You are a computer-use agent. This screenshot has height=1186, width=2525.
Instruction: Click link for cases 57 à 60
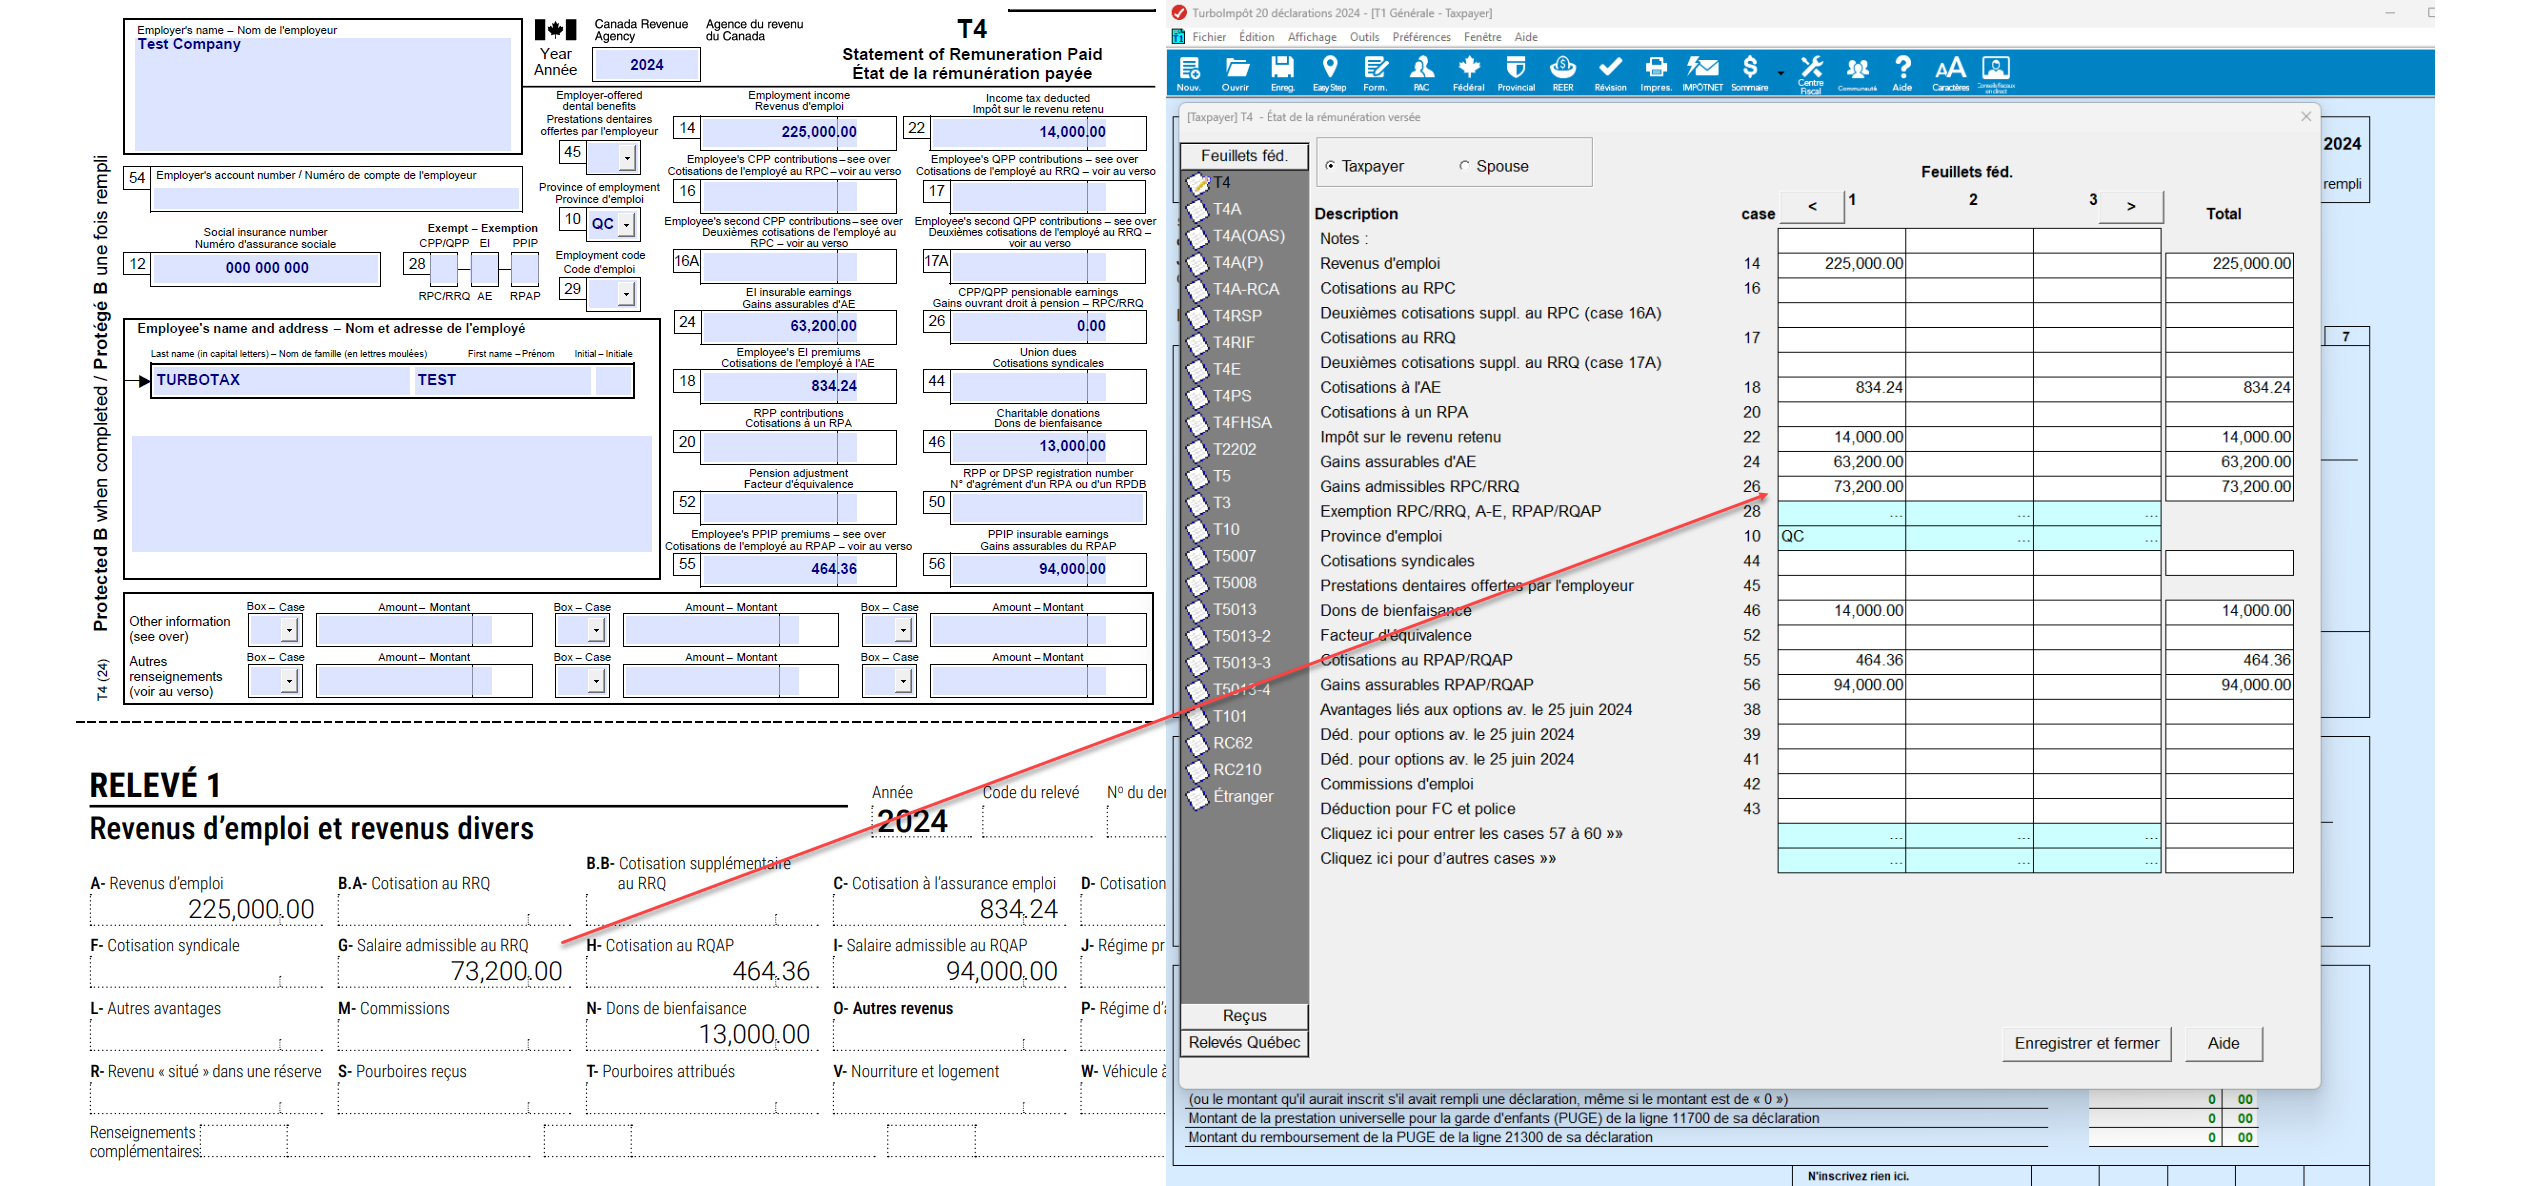click(1471, 834)
